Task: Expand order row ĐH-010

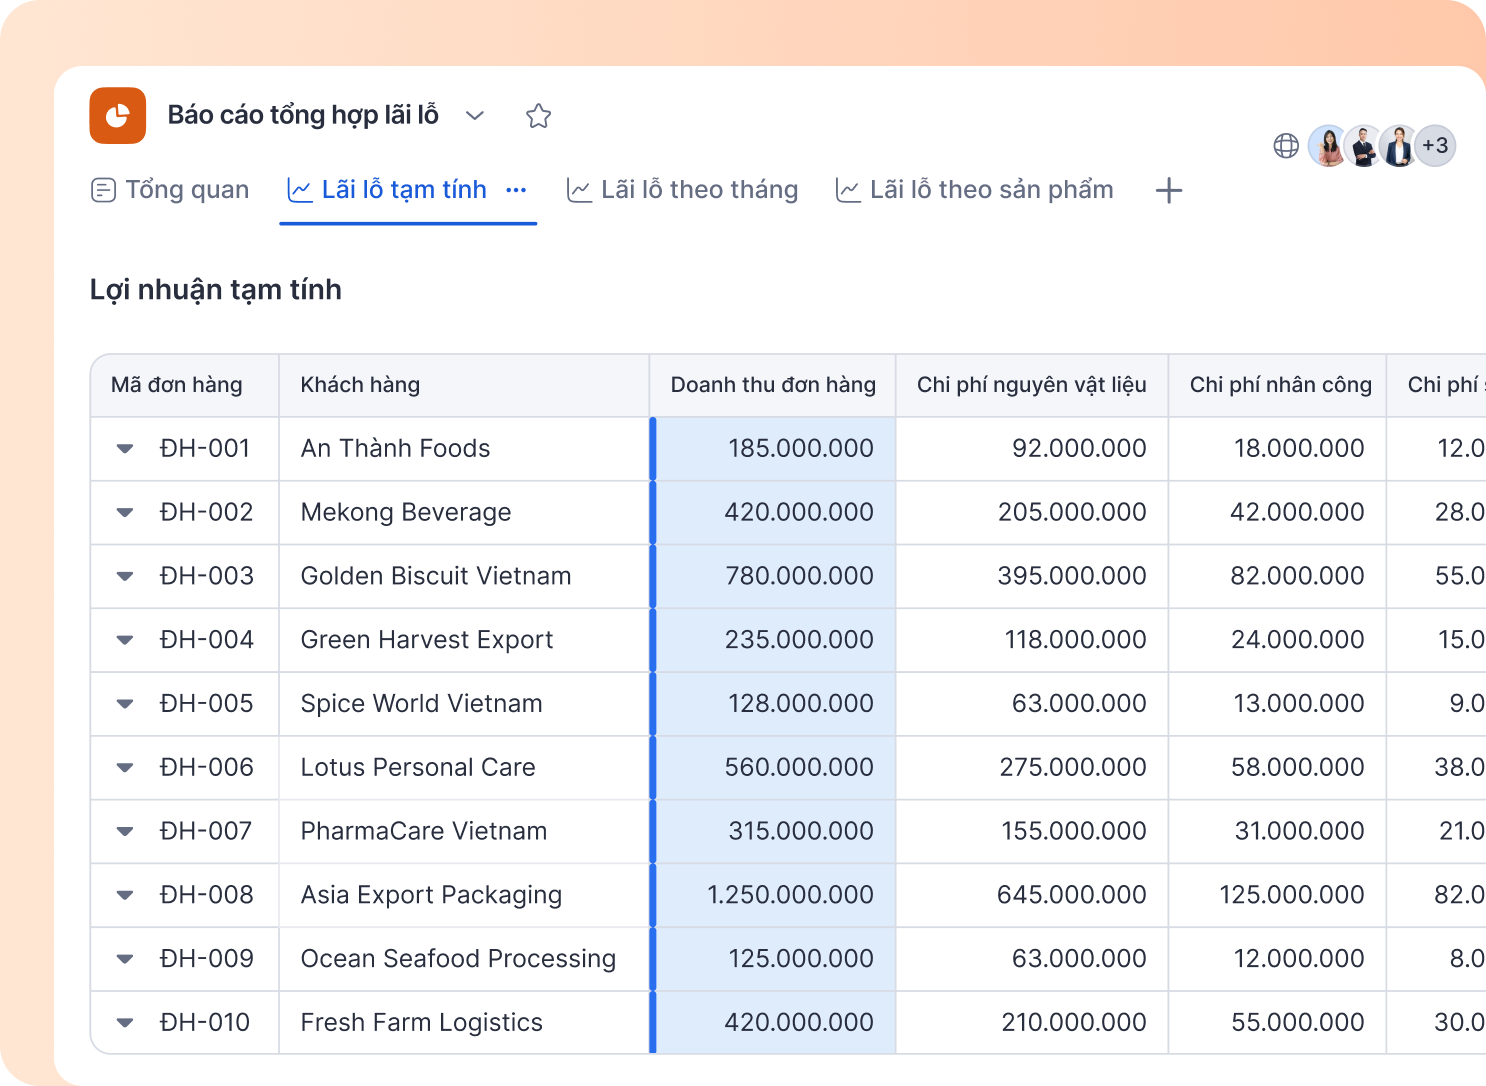Action: (x=125, y=1023)
